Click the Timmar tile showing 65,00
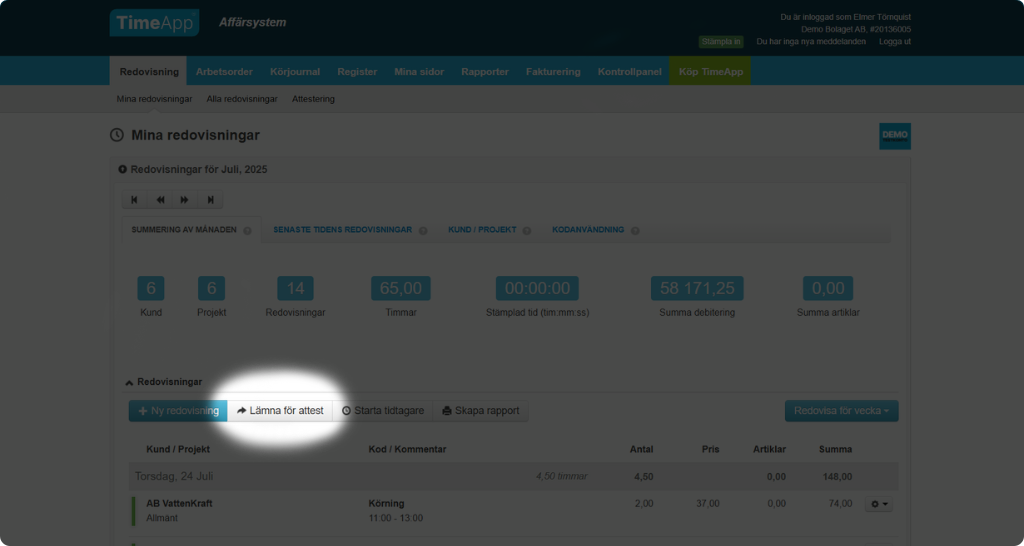Screen dimensions: 1024x546 (x=401, y=288)
